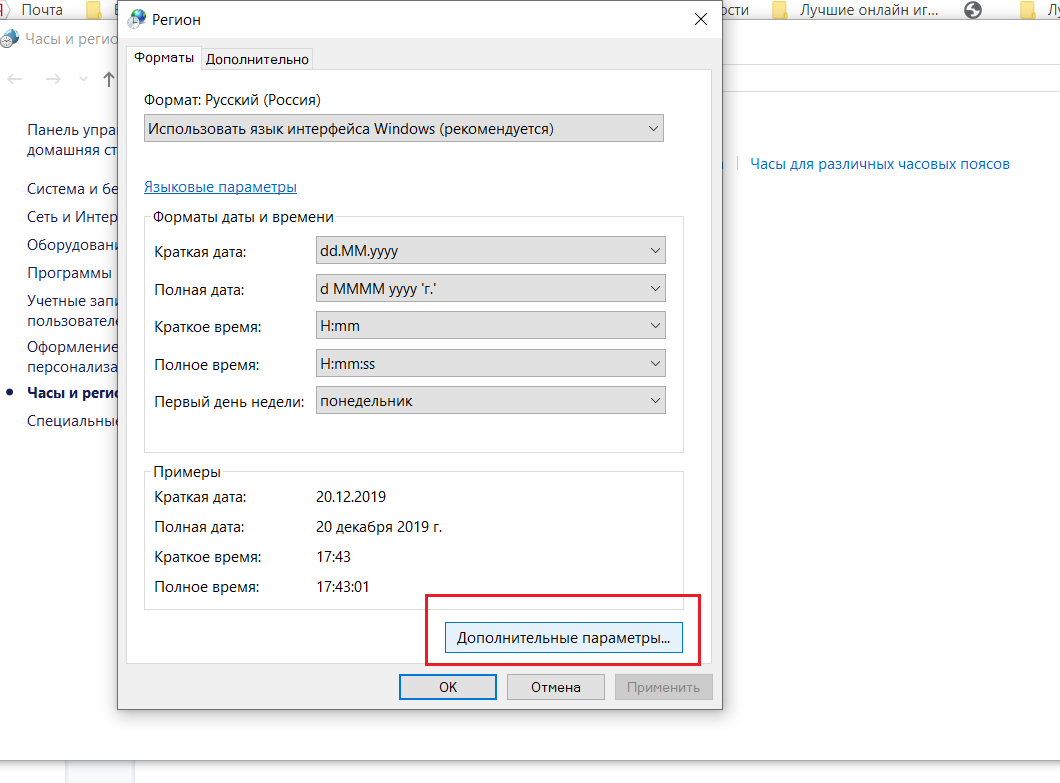
Task: Click the clock icon beside Часы и регион
Action: [9, 40]
